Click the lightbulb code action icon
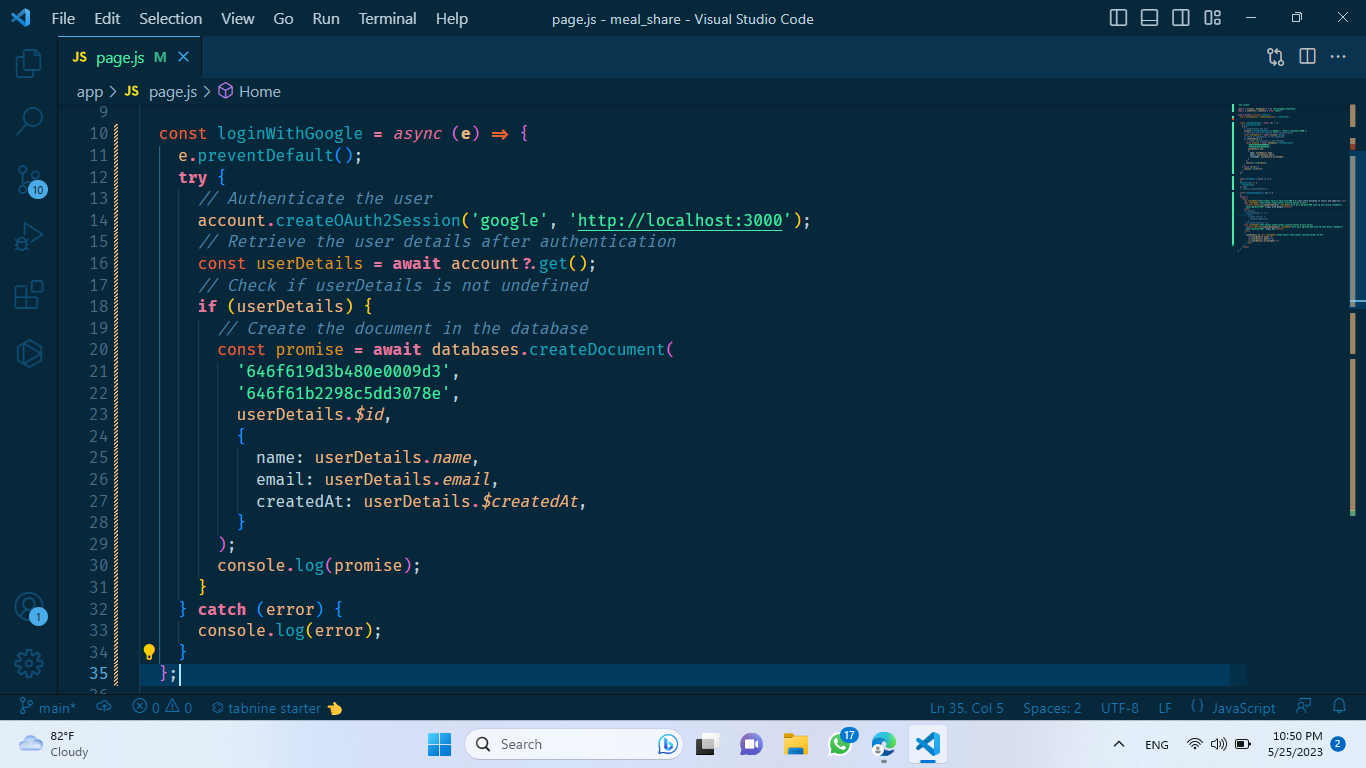This screenshot has height=768, width=1366. point(149,652)
